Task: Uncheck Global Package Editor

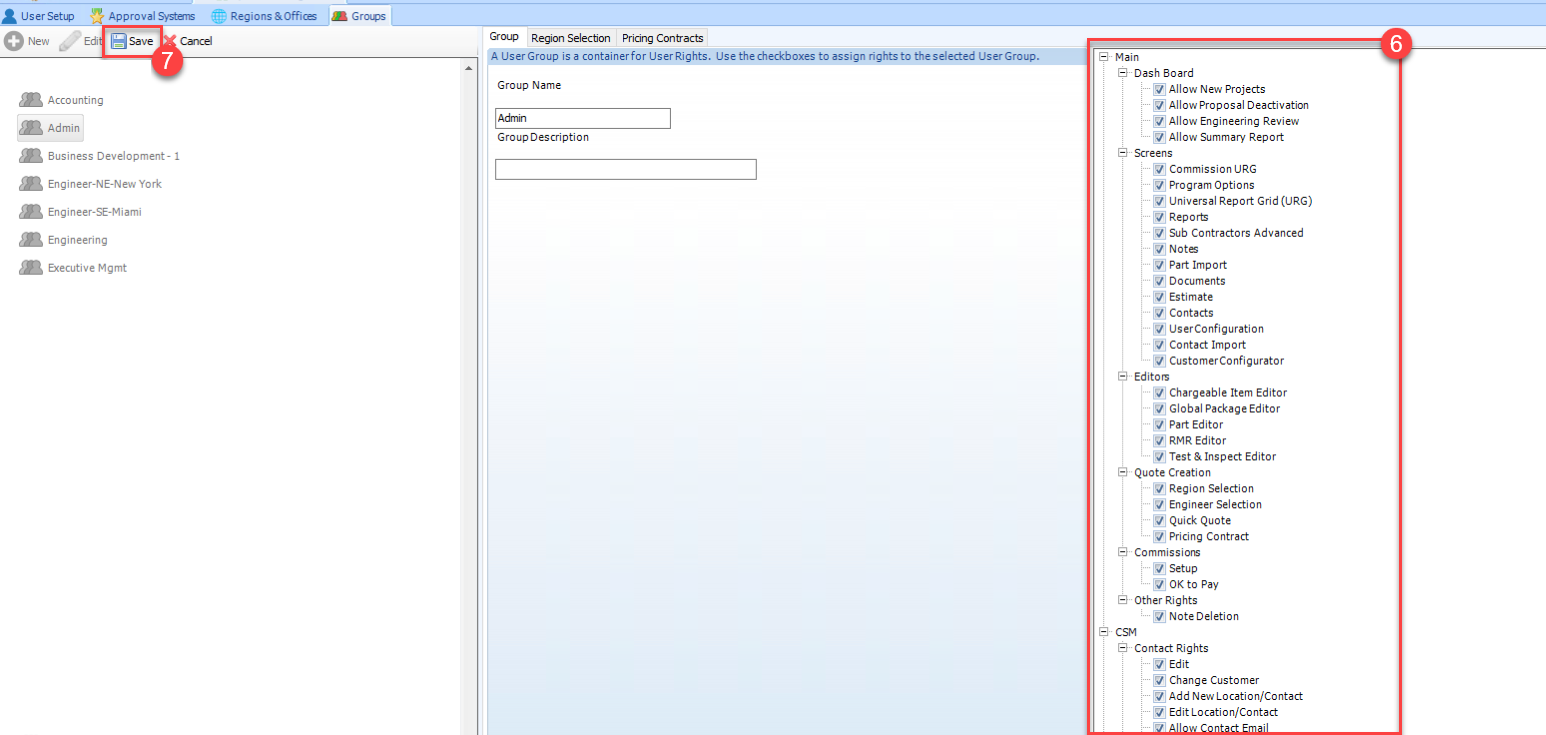Action: 1160,409
